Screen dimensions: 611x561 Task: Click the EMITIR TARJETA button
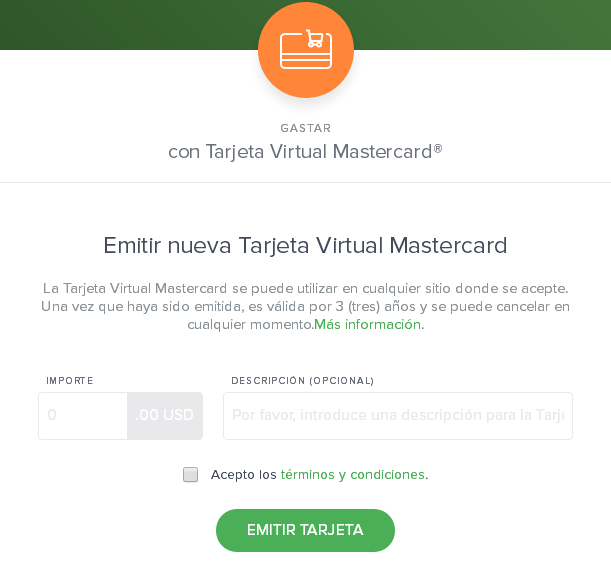tap(306, 530)
